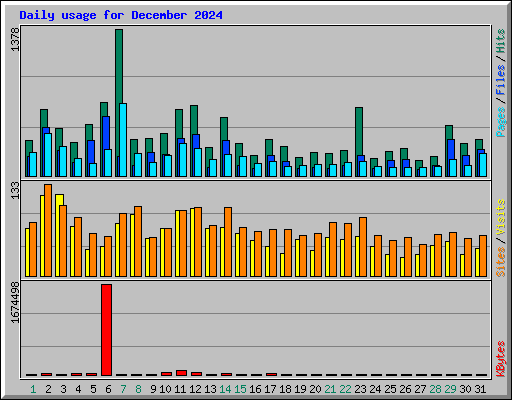The height and width of the screenshot is (400, 512).
Task: Click the tall cyan Pages bar on day 7
Action: pyautogui.click(x=123, y=140)
